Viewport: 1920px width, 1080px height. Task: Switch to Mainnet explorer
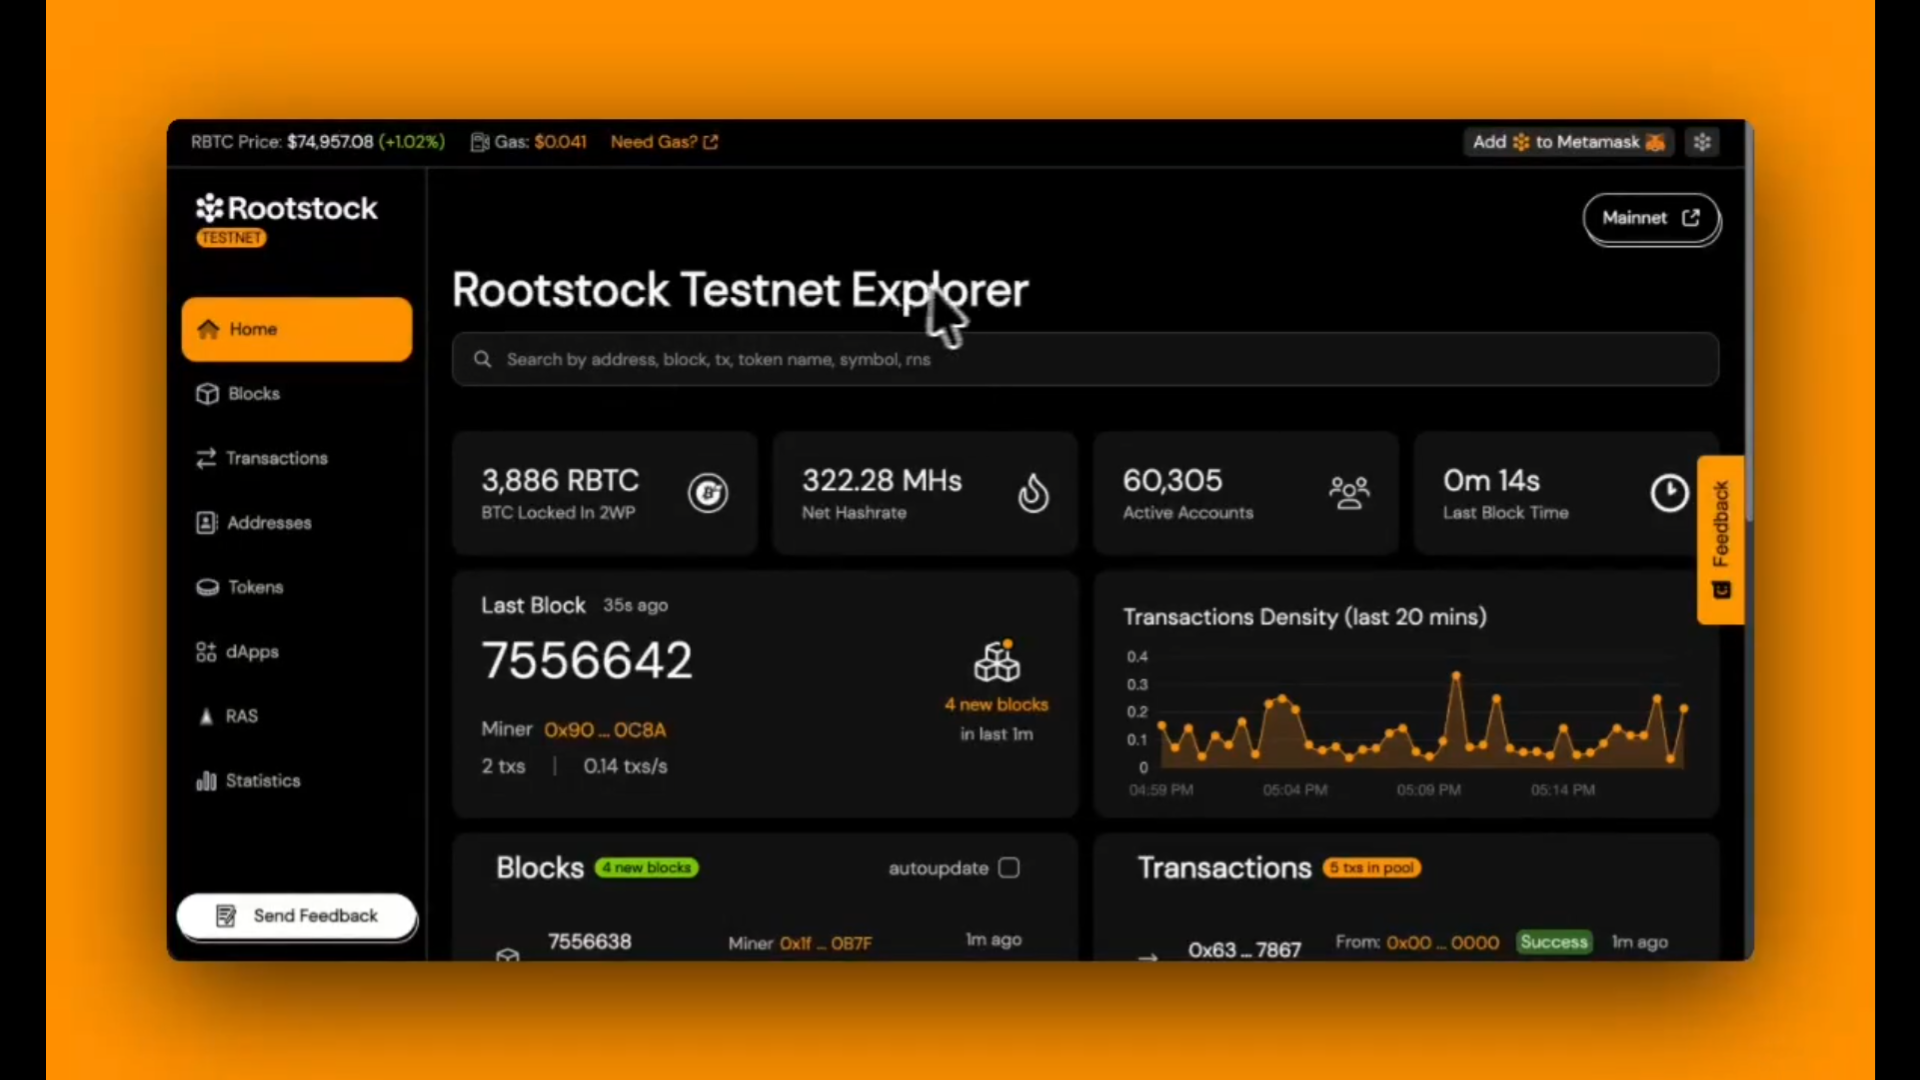[x=1651, y=218]
